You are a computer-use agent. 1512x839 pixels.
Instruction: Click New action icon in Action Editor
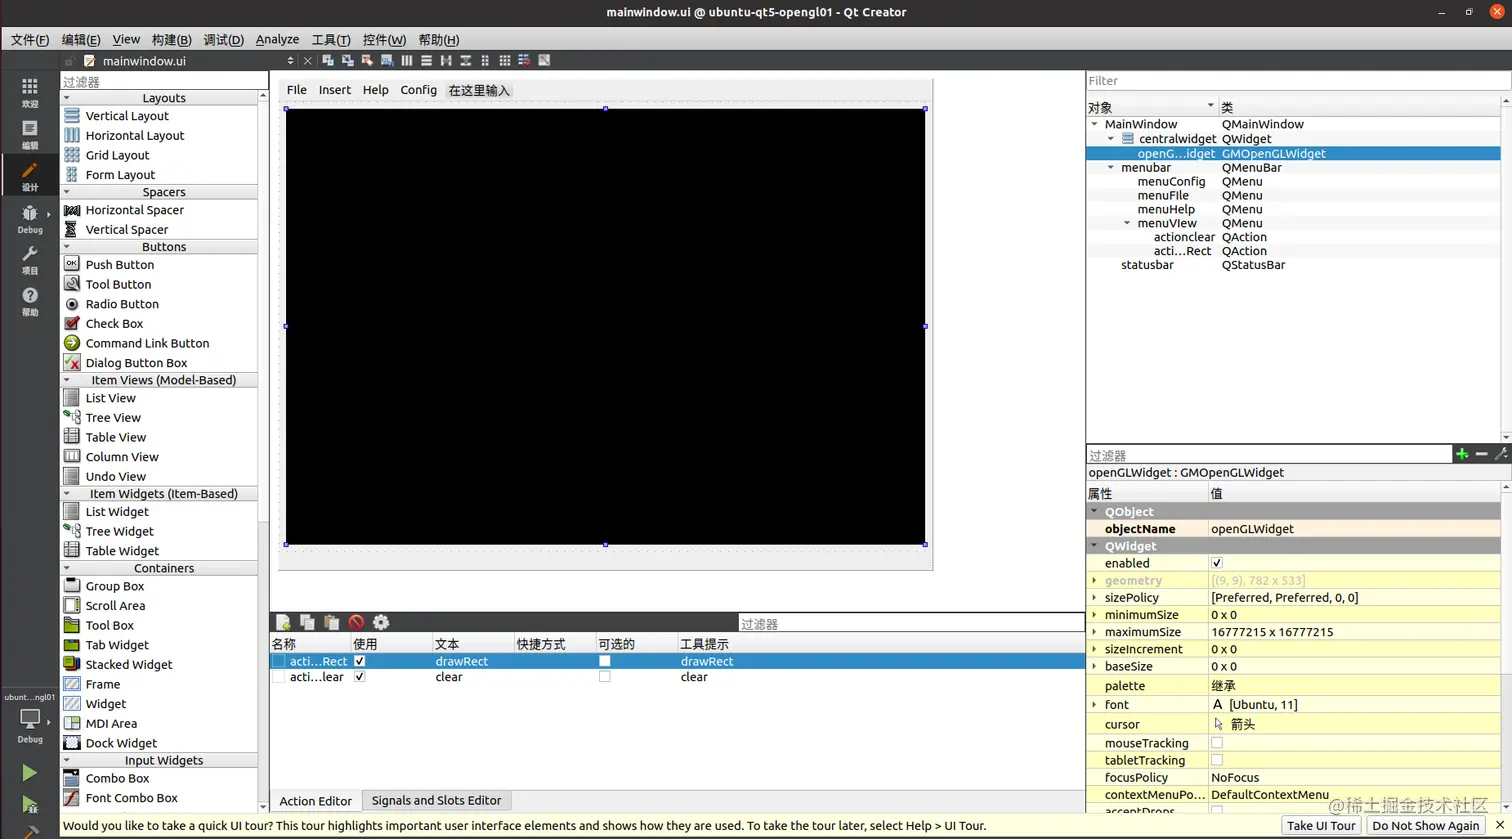(283, 622)
